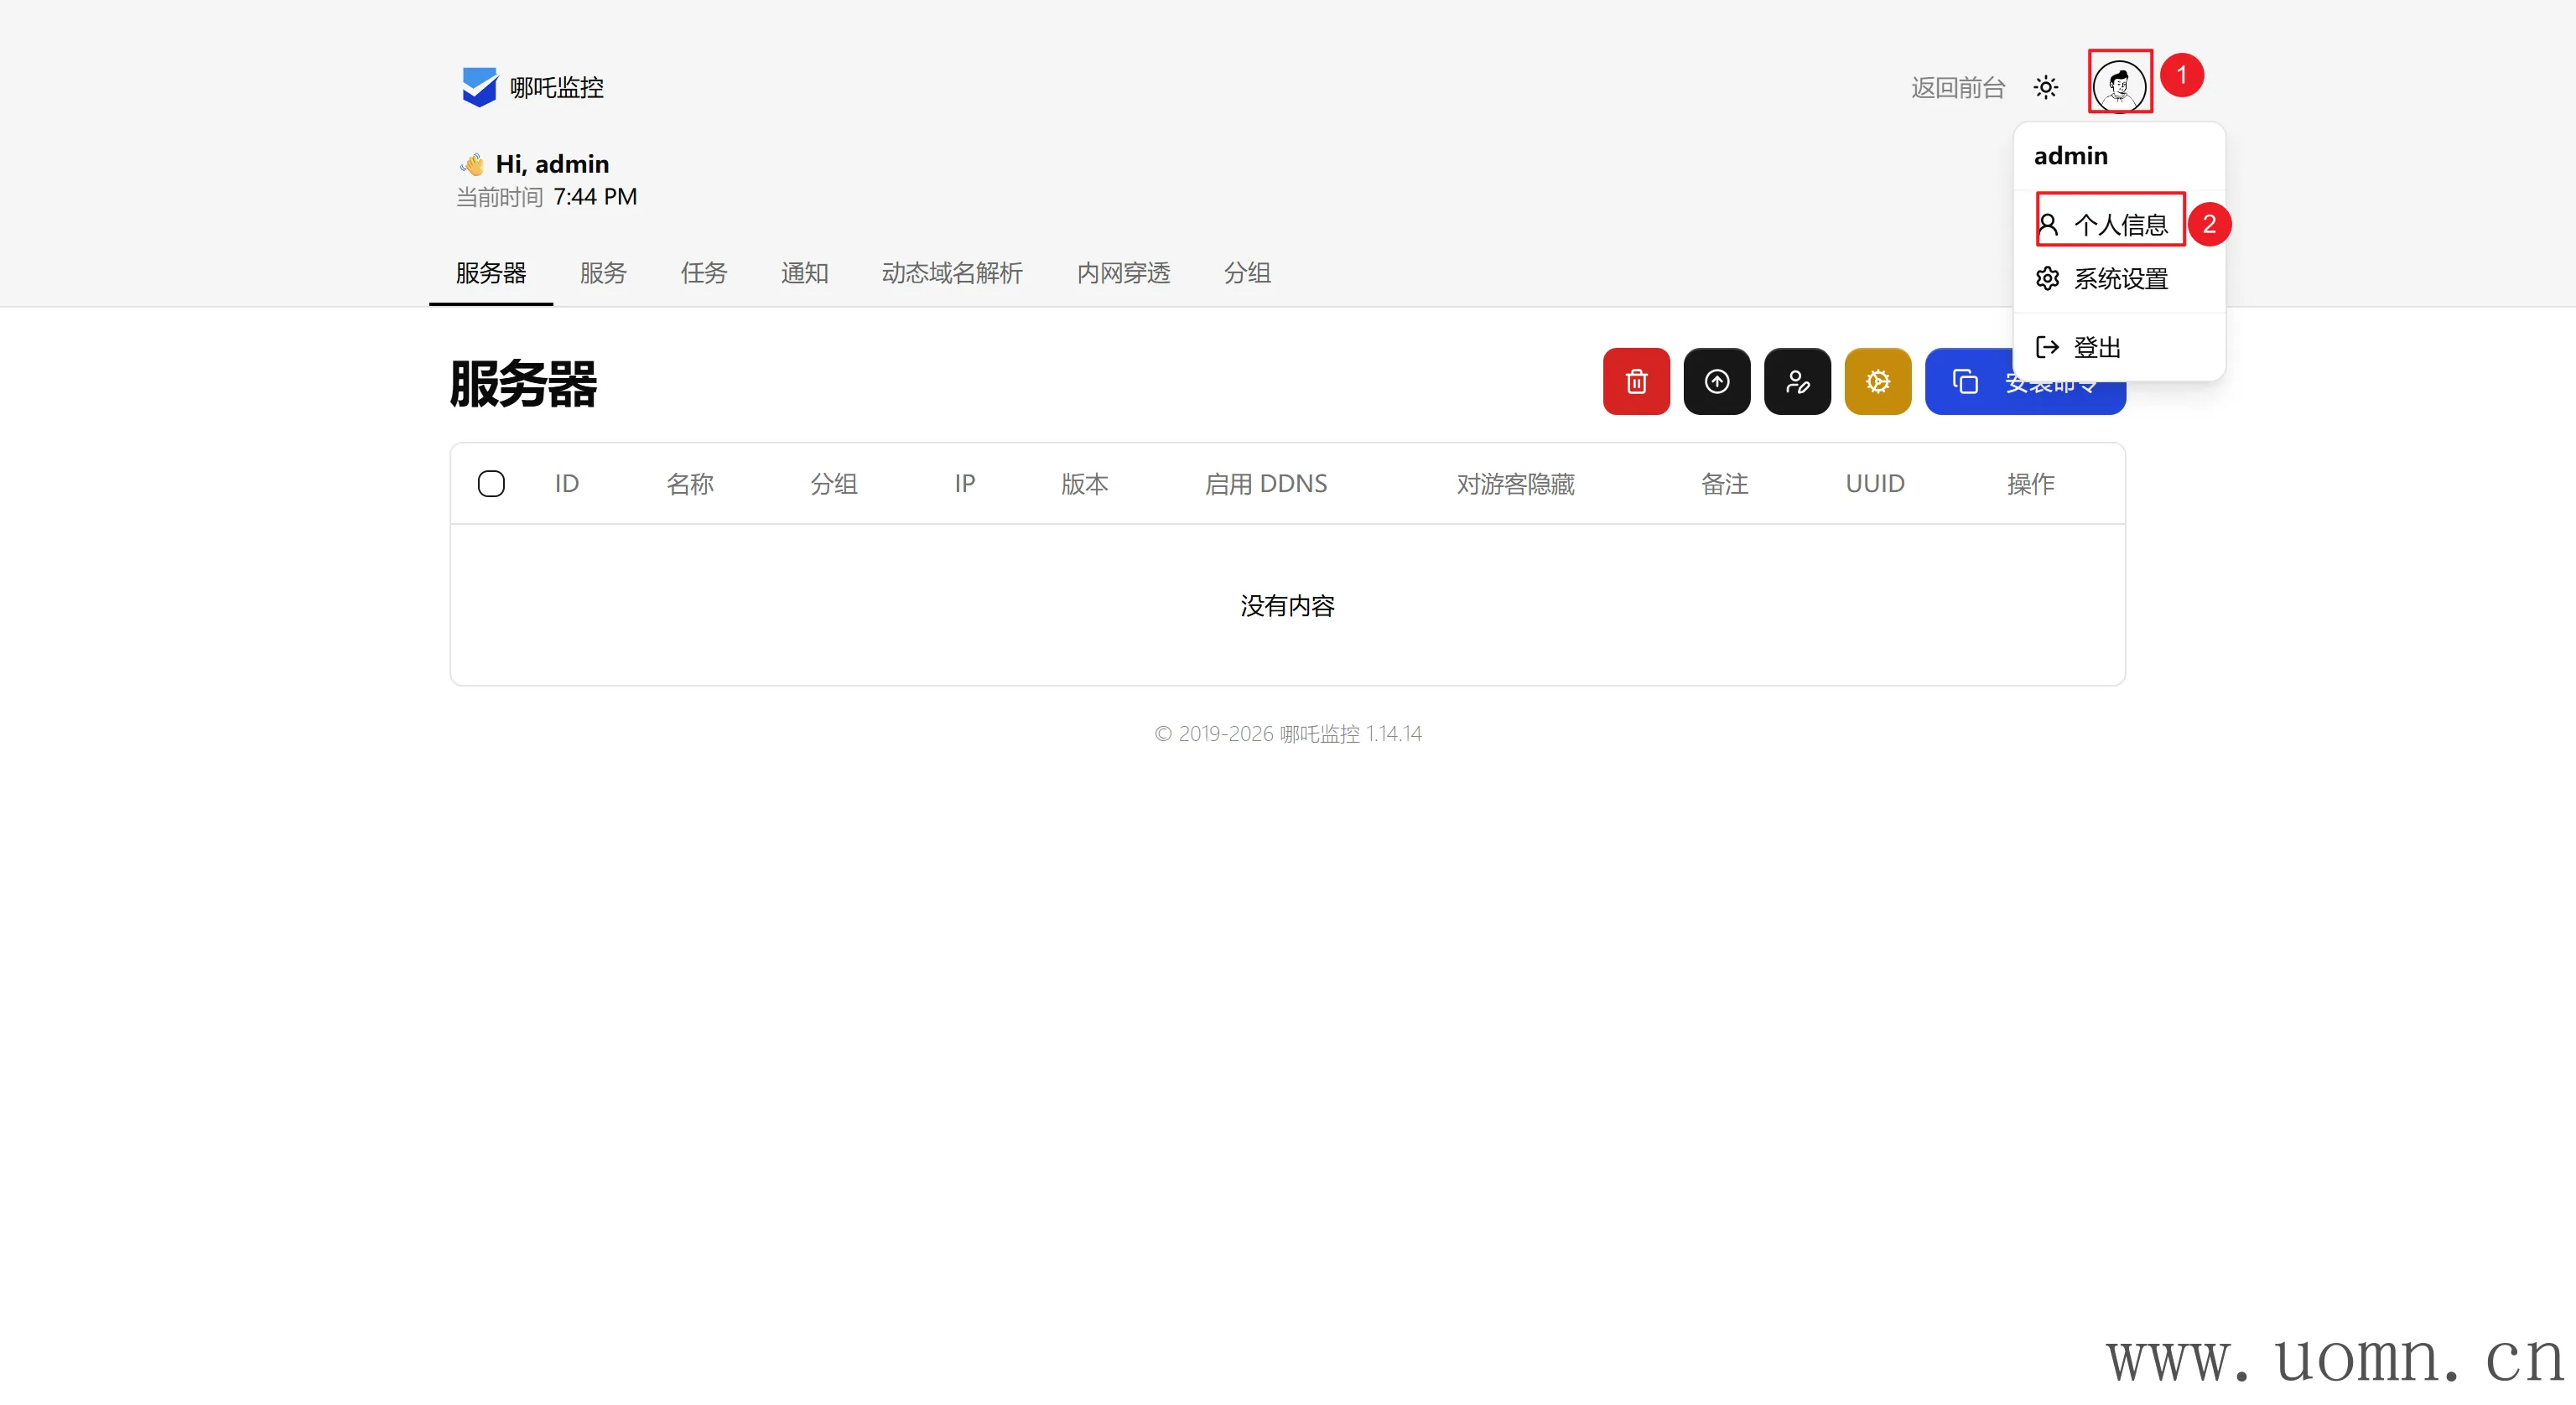Click the red trash delete button
This screenshot has width=2576, height=1405.
click(1636, 381)
